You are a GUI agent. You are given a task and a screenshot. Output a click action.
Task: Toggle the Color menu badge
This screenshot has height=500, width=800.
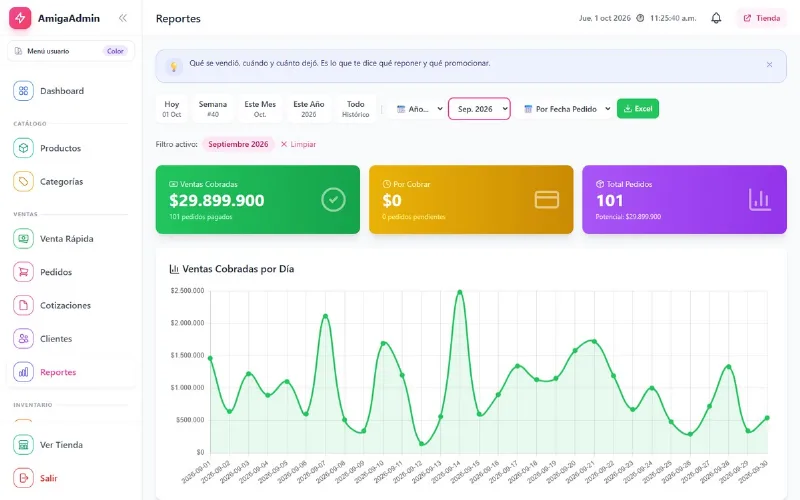115,51
